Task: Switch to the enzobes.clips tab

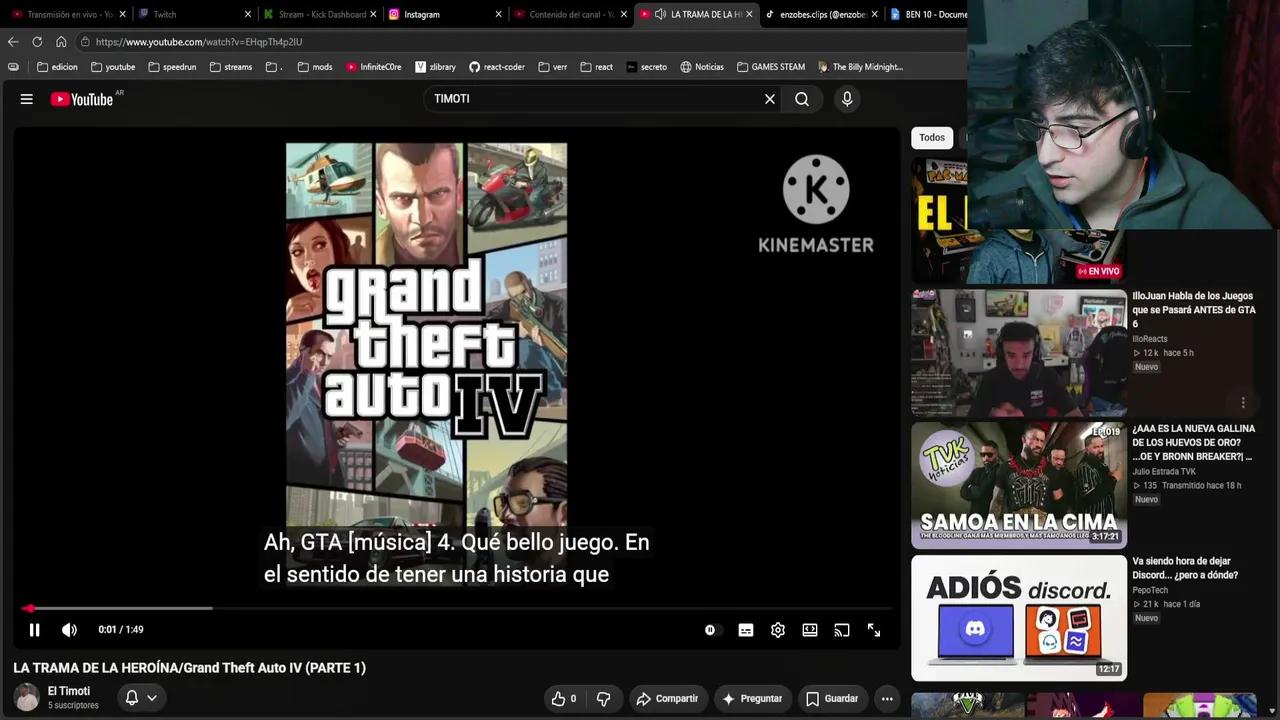Action: (822, 14)
